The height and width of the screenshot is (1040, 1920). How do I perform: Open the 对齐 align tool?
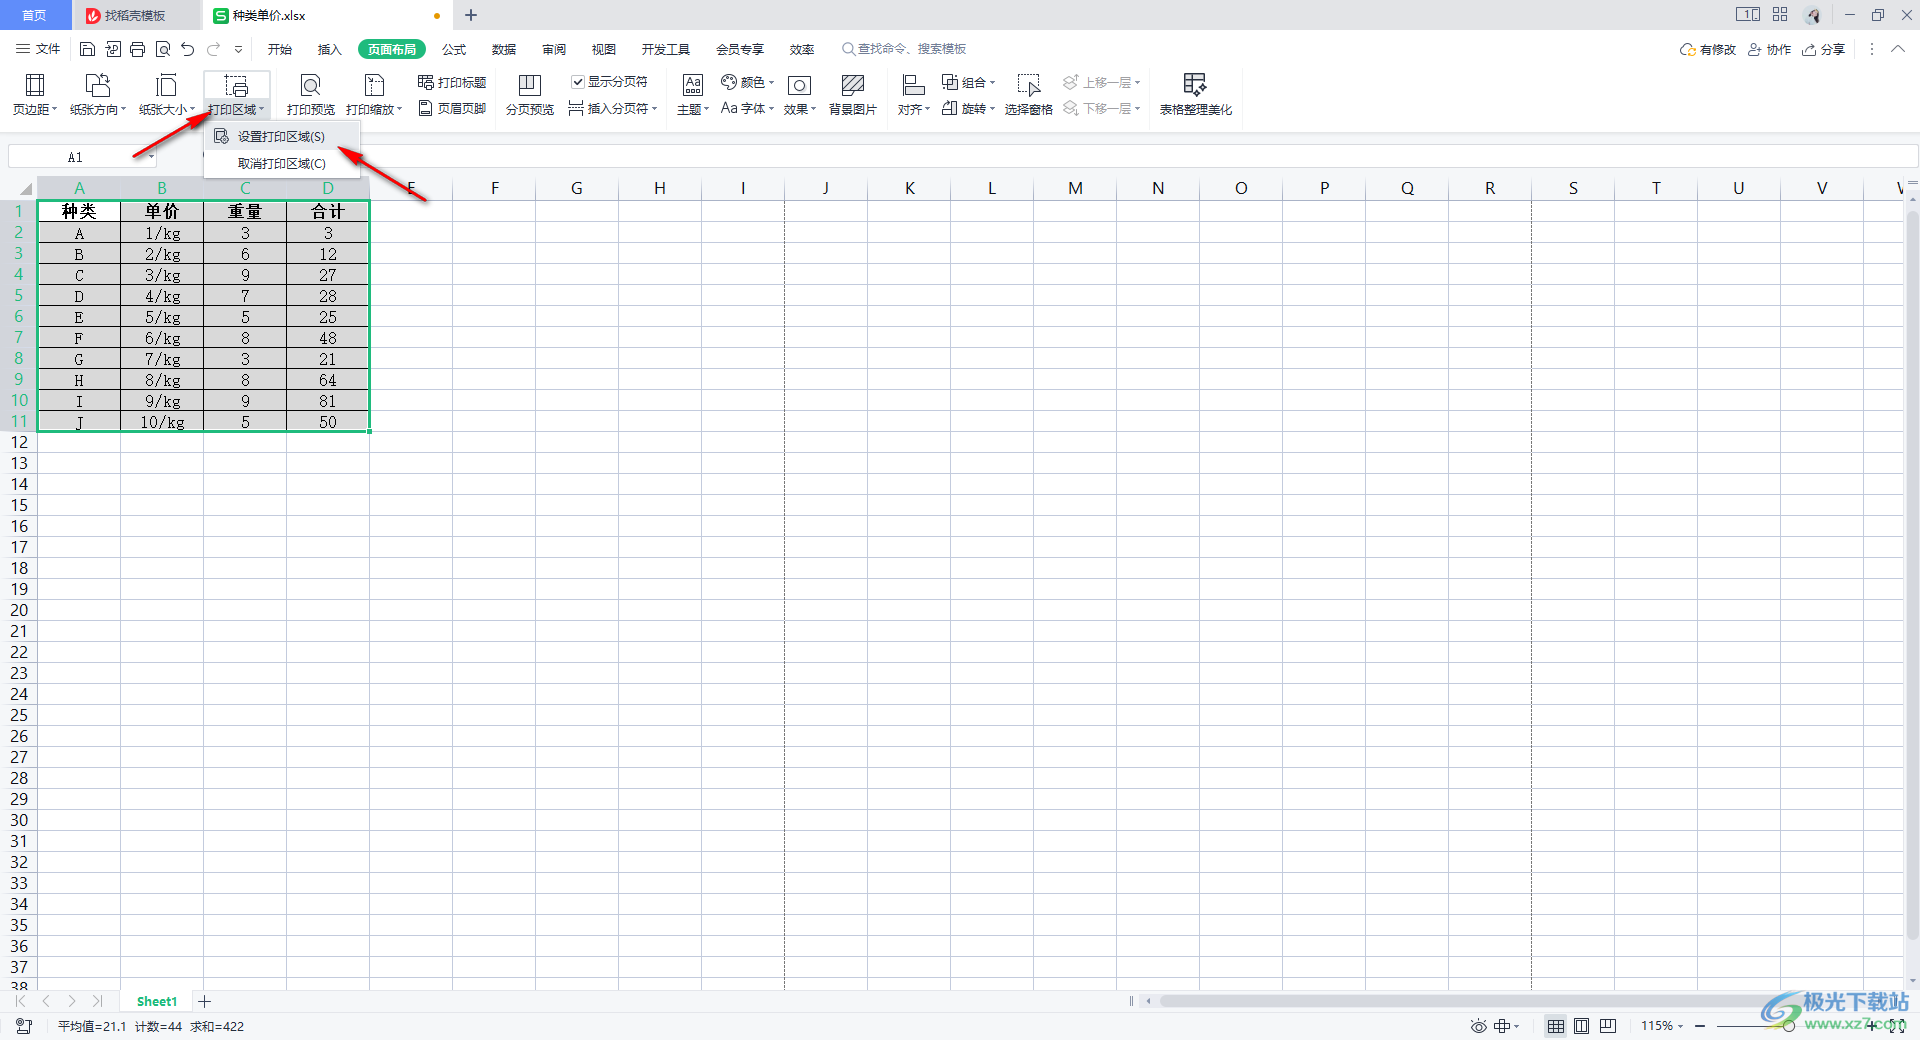coord(914,95)
